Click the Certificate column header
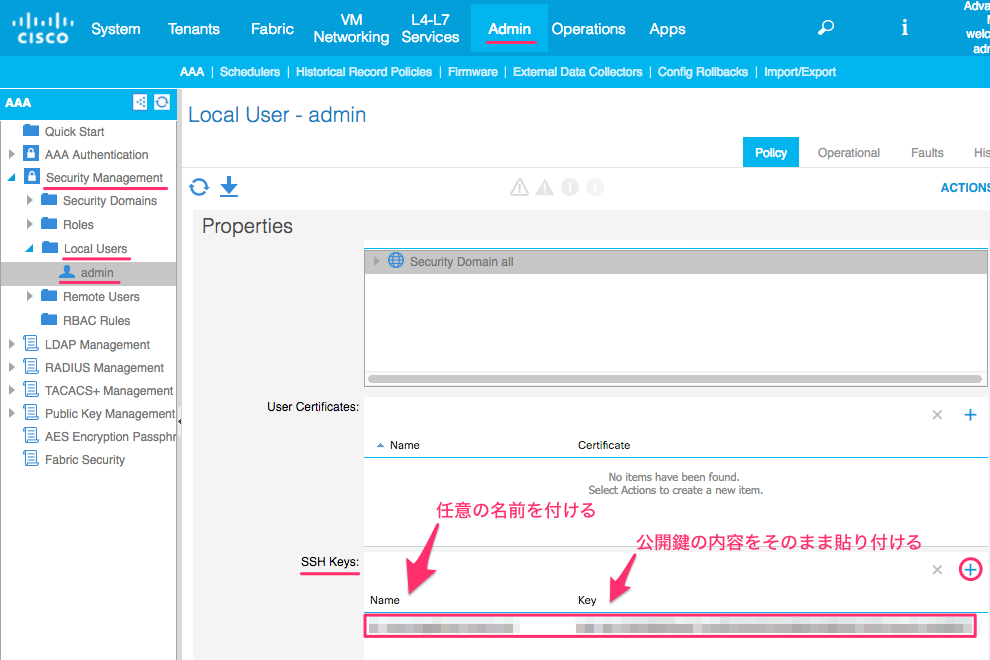Screen dimensions: 990x660 tap(604, 445)
